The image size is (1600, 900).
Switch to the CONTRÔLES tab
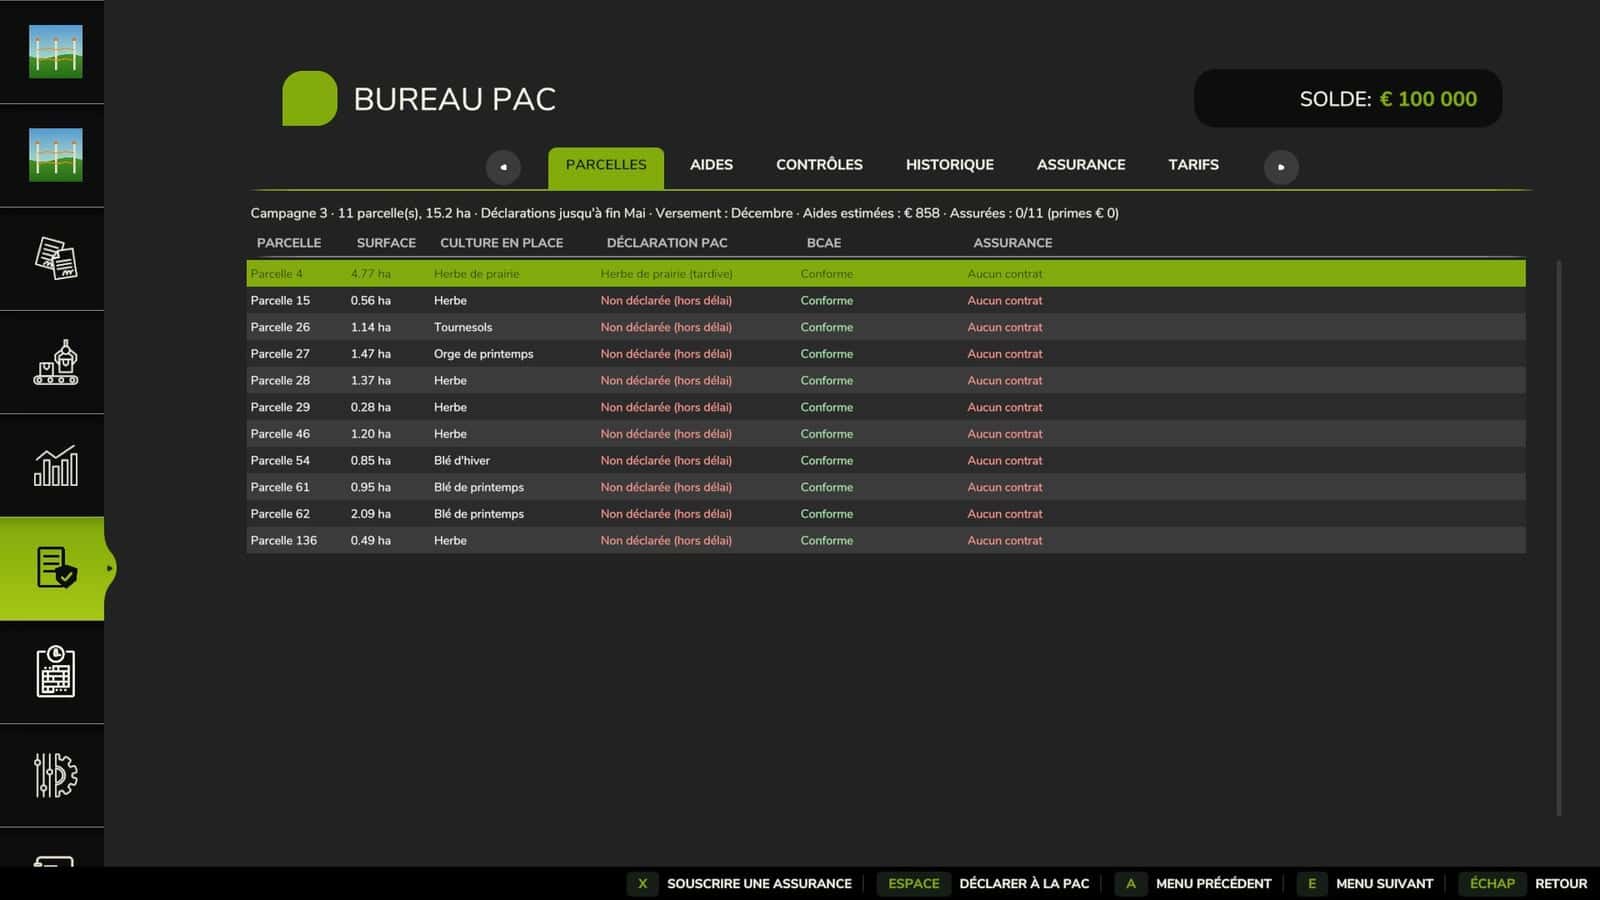coord(819,165)
